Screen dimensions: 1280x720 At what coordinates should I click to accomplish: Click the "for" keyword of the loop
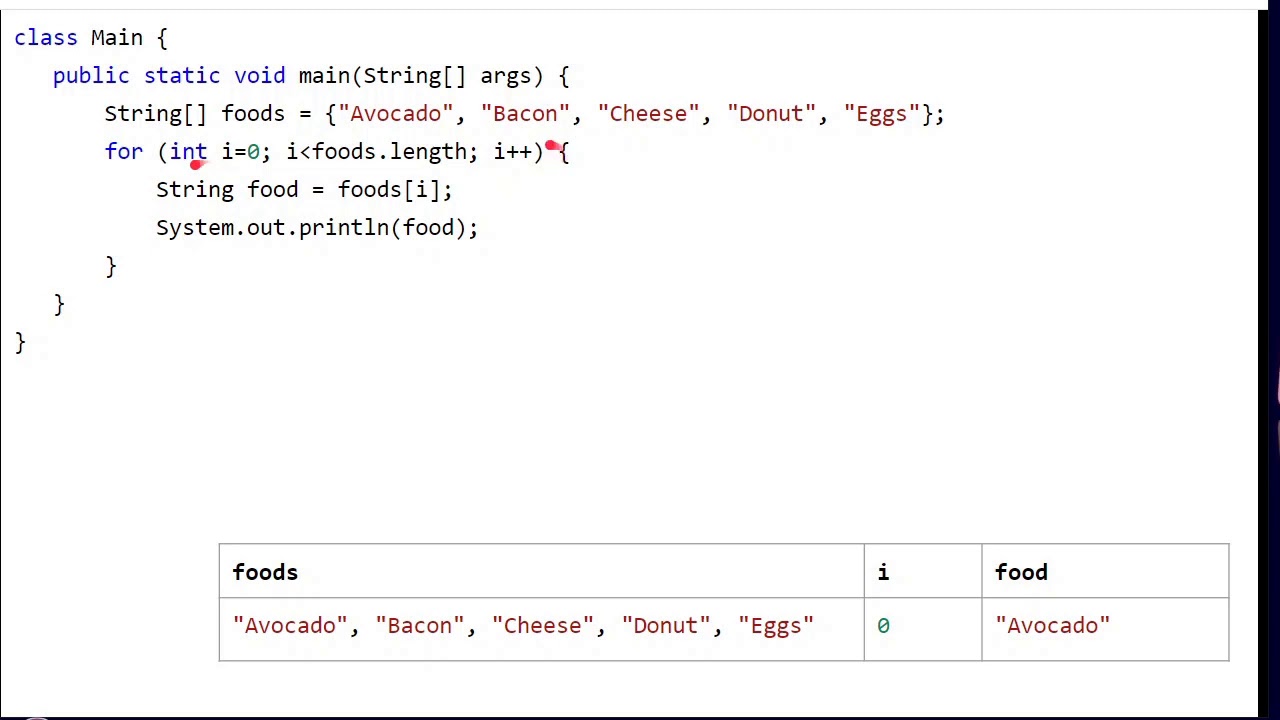pos(123,152)
